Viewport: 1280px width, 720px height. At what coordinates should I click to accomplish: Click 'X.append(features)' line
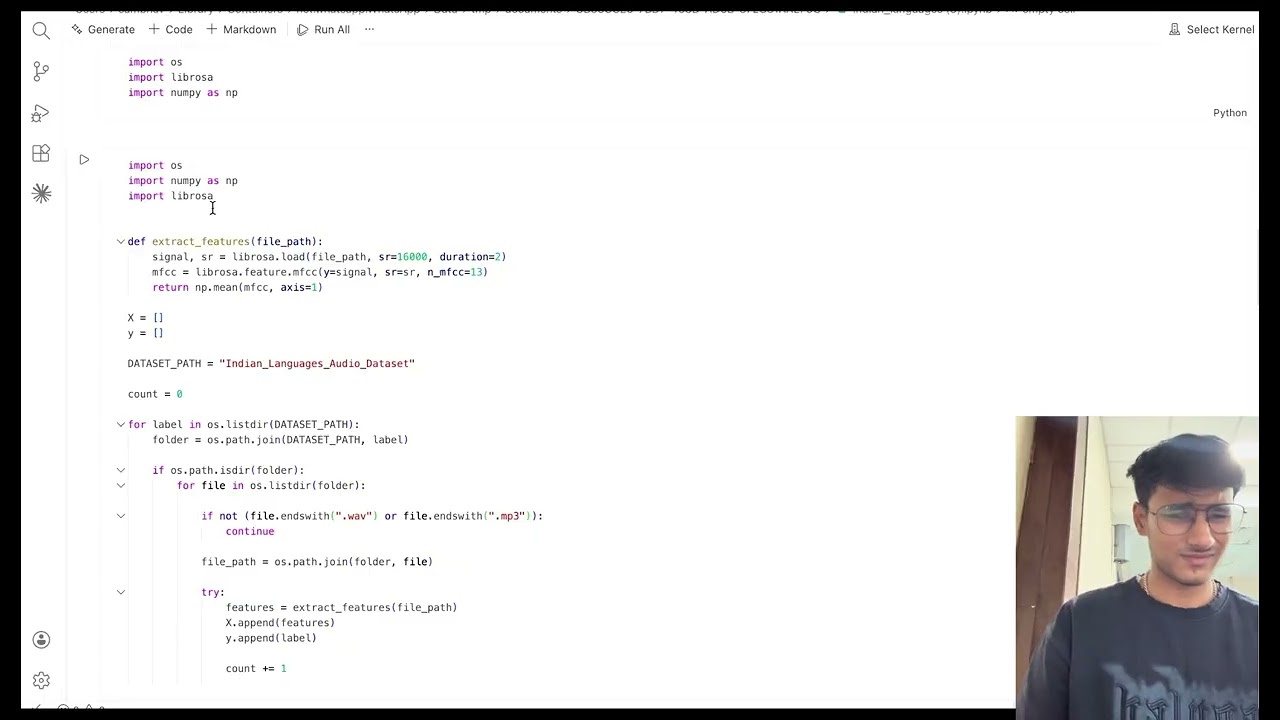(x=280, y=623)
